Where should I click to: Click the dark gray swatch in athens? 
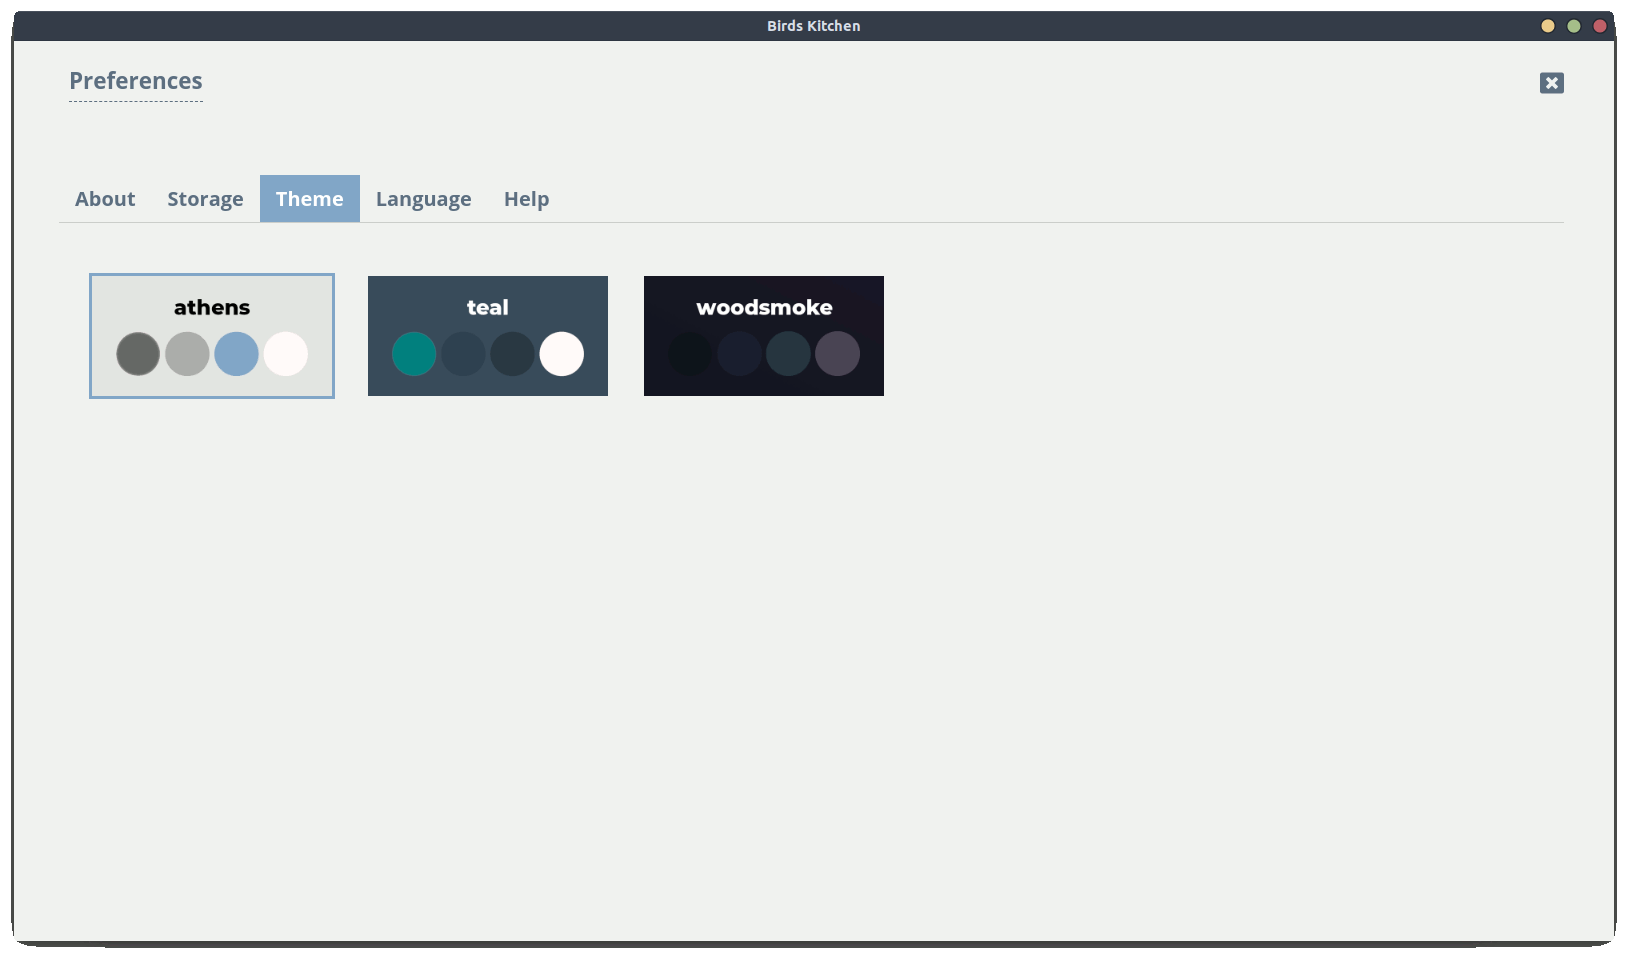click(138, 354)
